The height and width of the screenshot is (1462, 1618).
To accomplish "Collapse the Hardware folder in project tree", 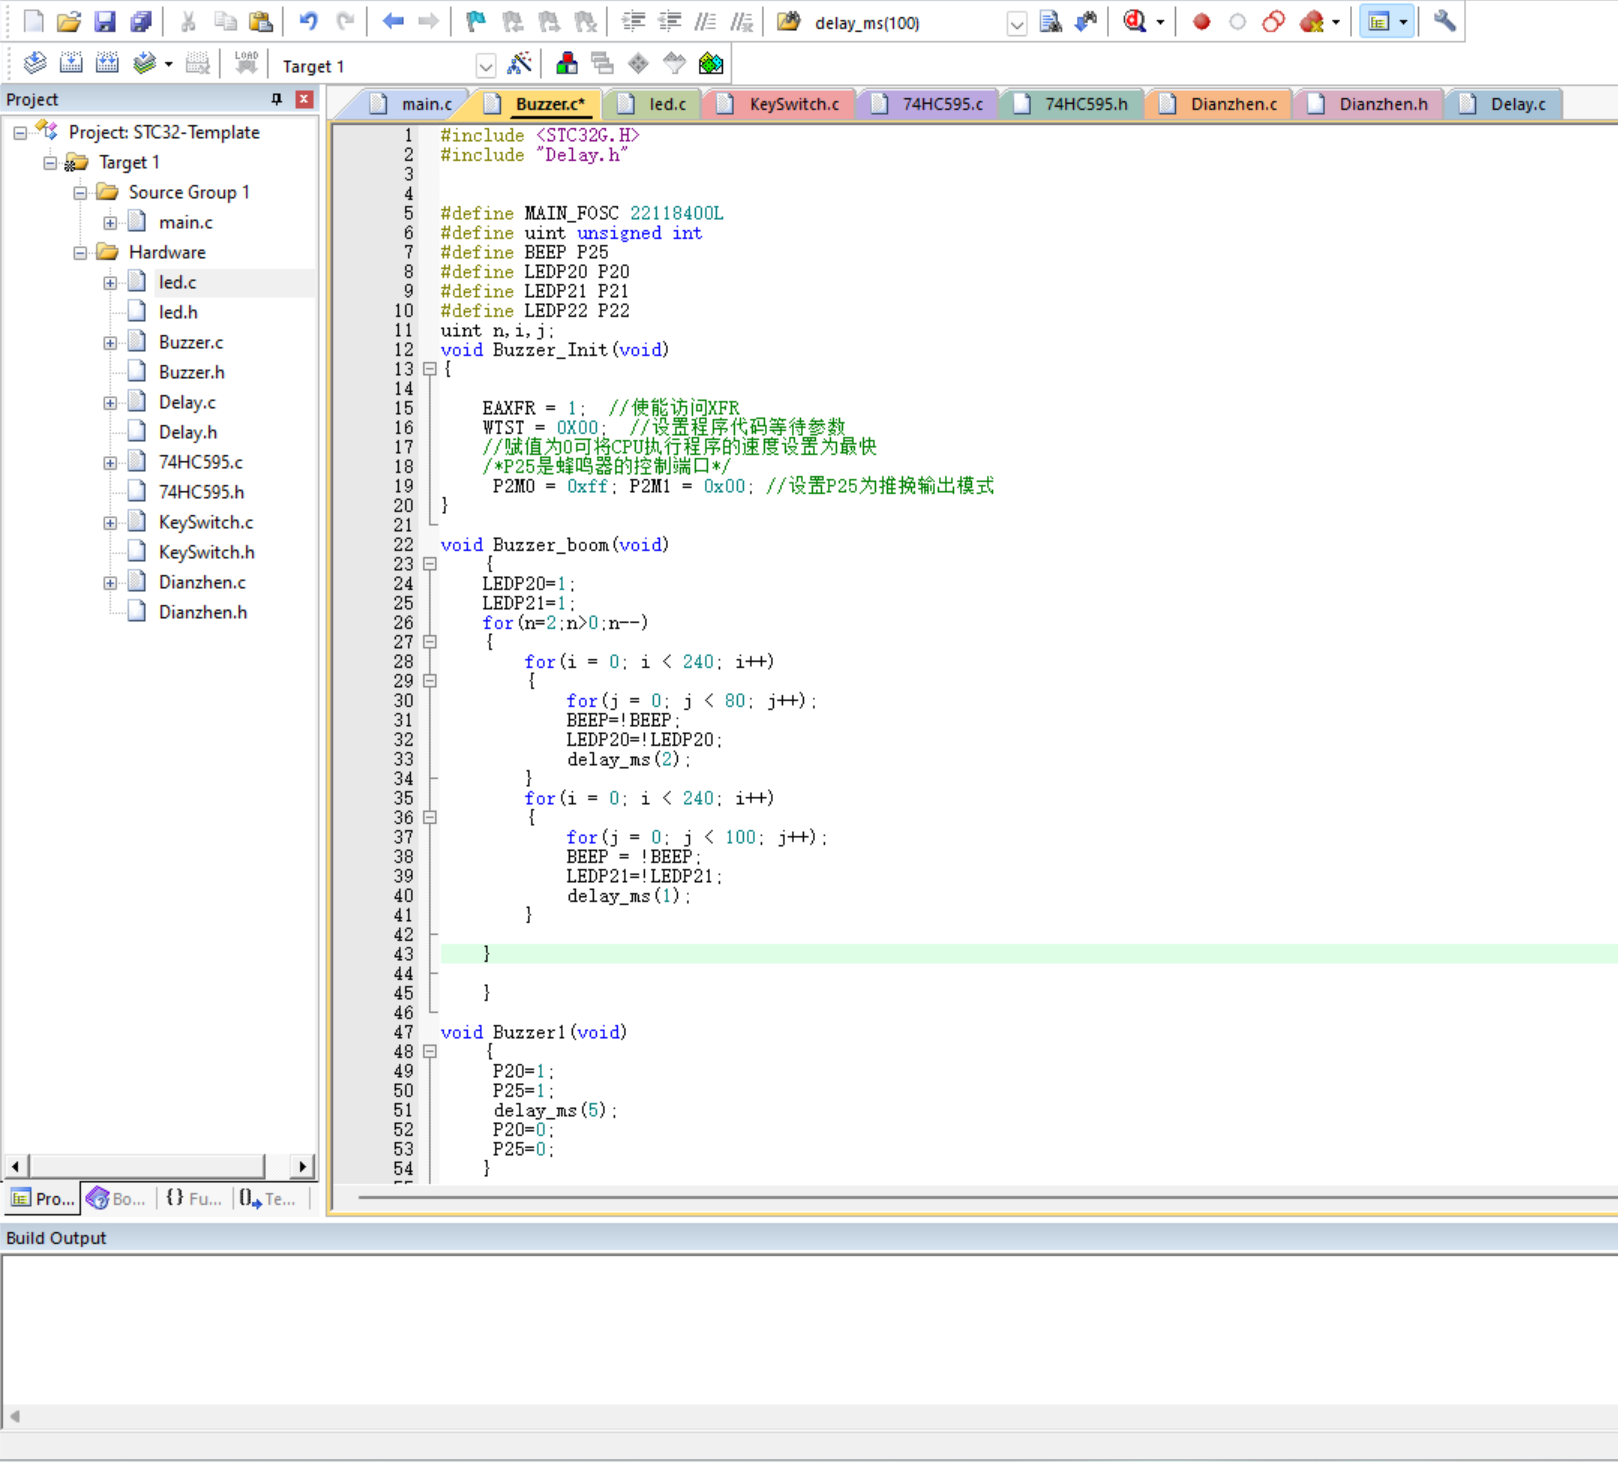I will point(80,253).
